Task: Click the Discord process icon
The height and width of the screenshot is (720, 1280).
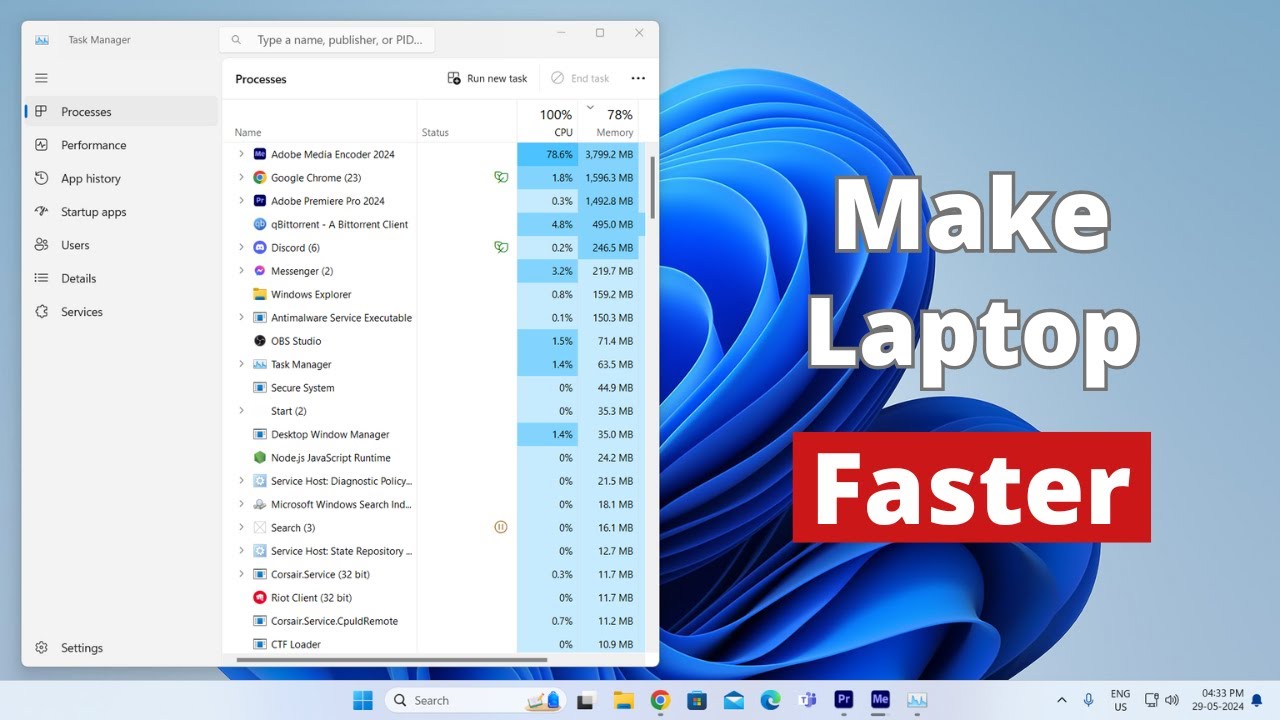Action: click(x=260, y=248)
